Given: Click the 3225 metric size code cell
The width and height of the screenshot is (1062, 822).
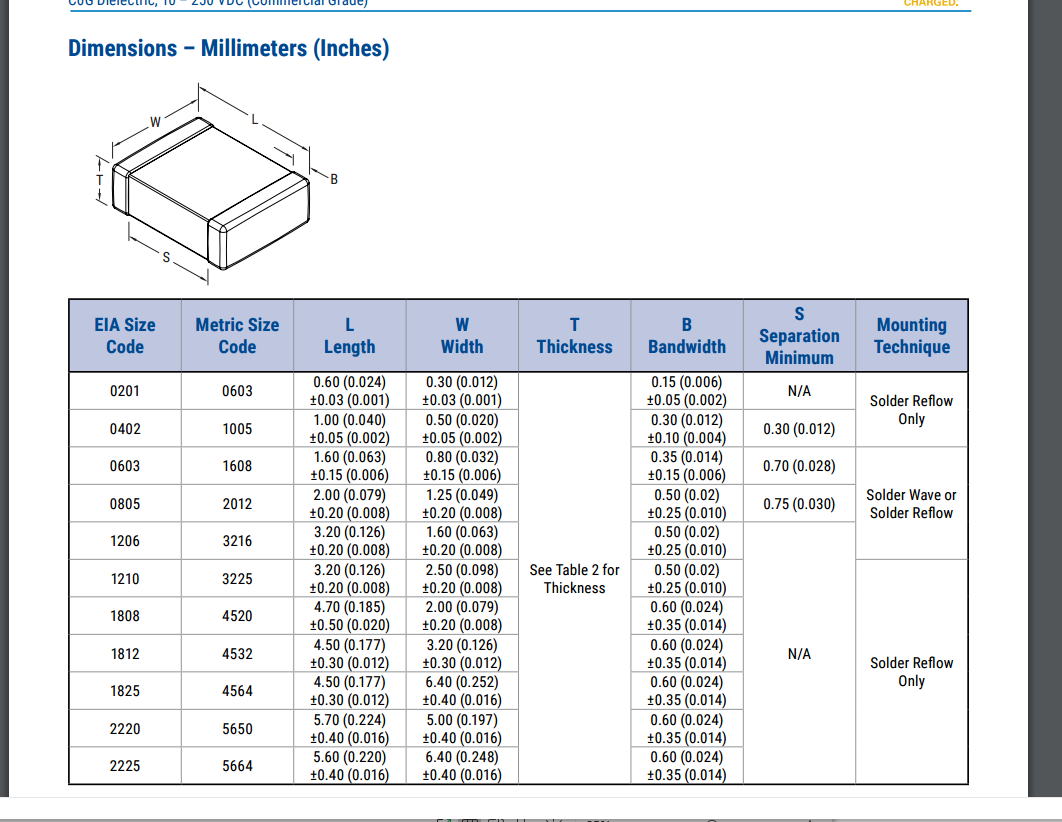Looking at the screenshot, I should [237, 579].
